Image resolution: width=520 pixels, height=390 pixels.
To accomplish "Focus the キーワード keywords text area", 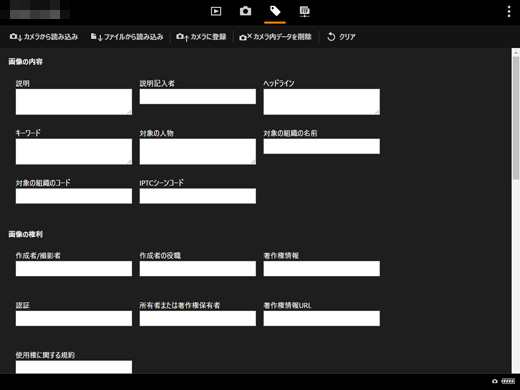I will 74,152.
